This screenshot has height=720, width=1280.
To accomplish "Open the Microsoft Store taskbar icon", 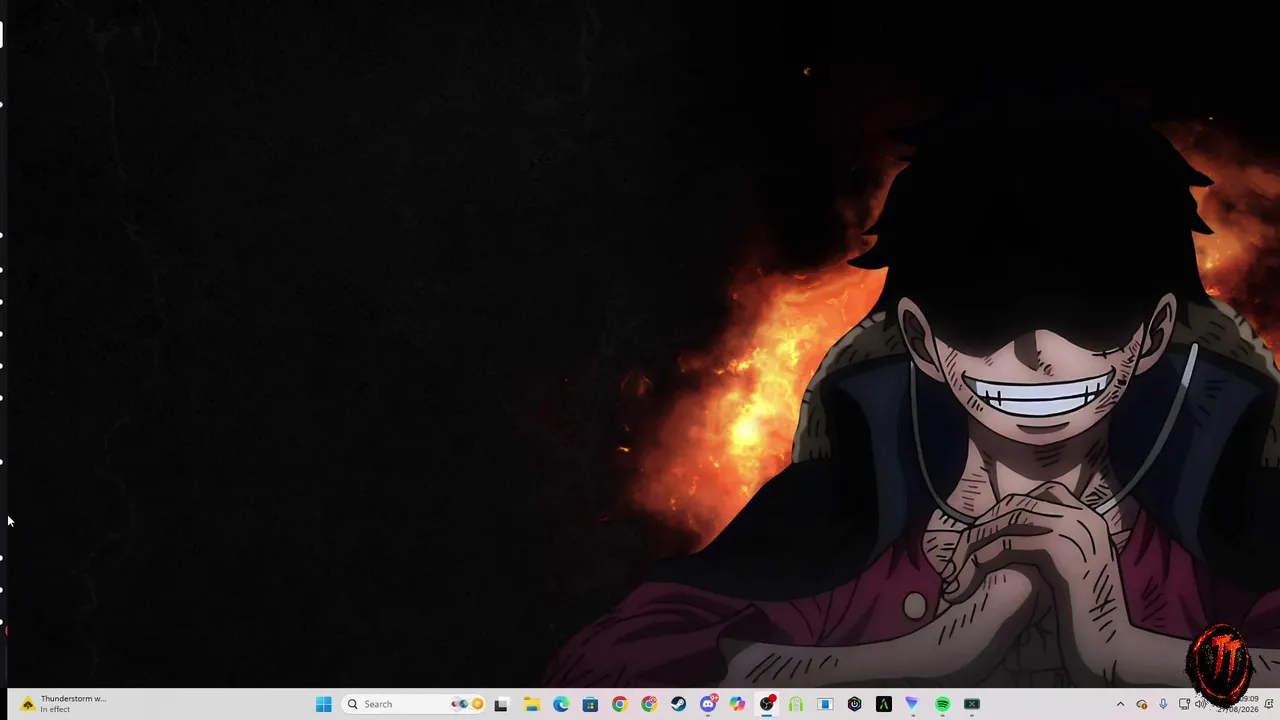I will [590, 704].
